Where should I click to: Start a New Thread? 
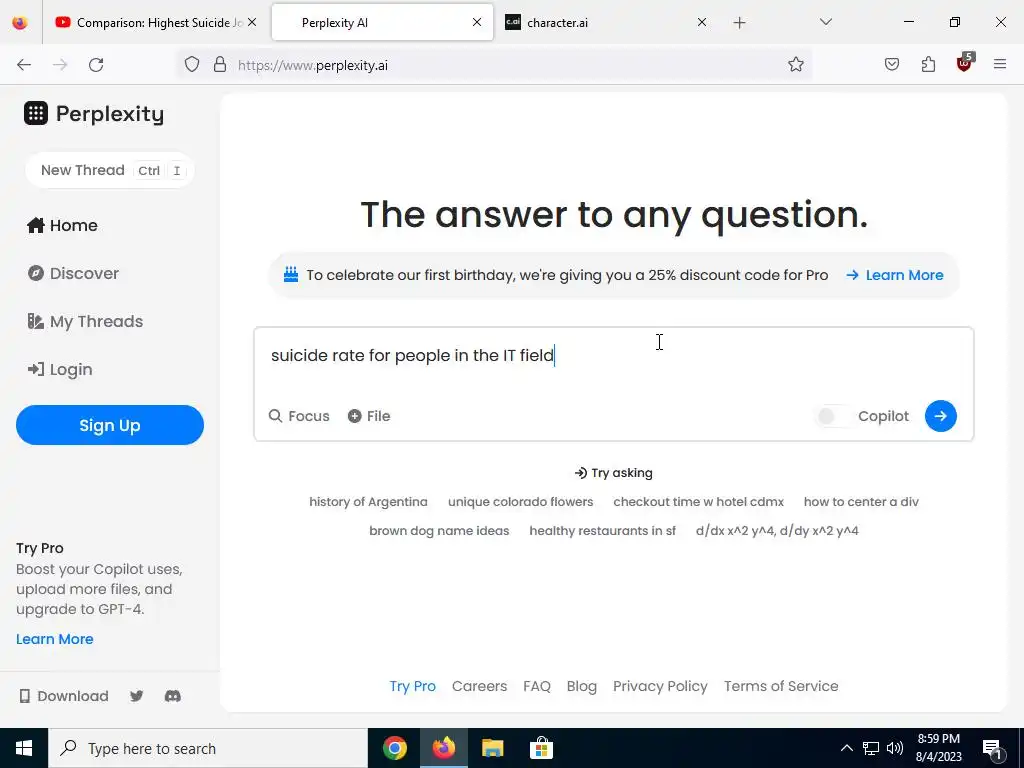click(x=110, y=170)
